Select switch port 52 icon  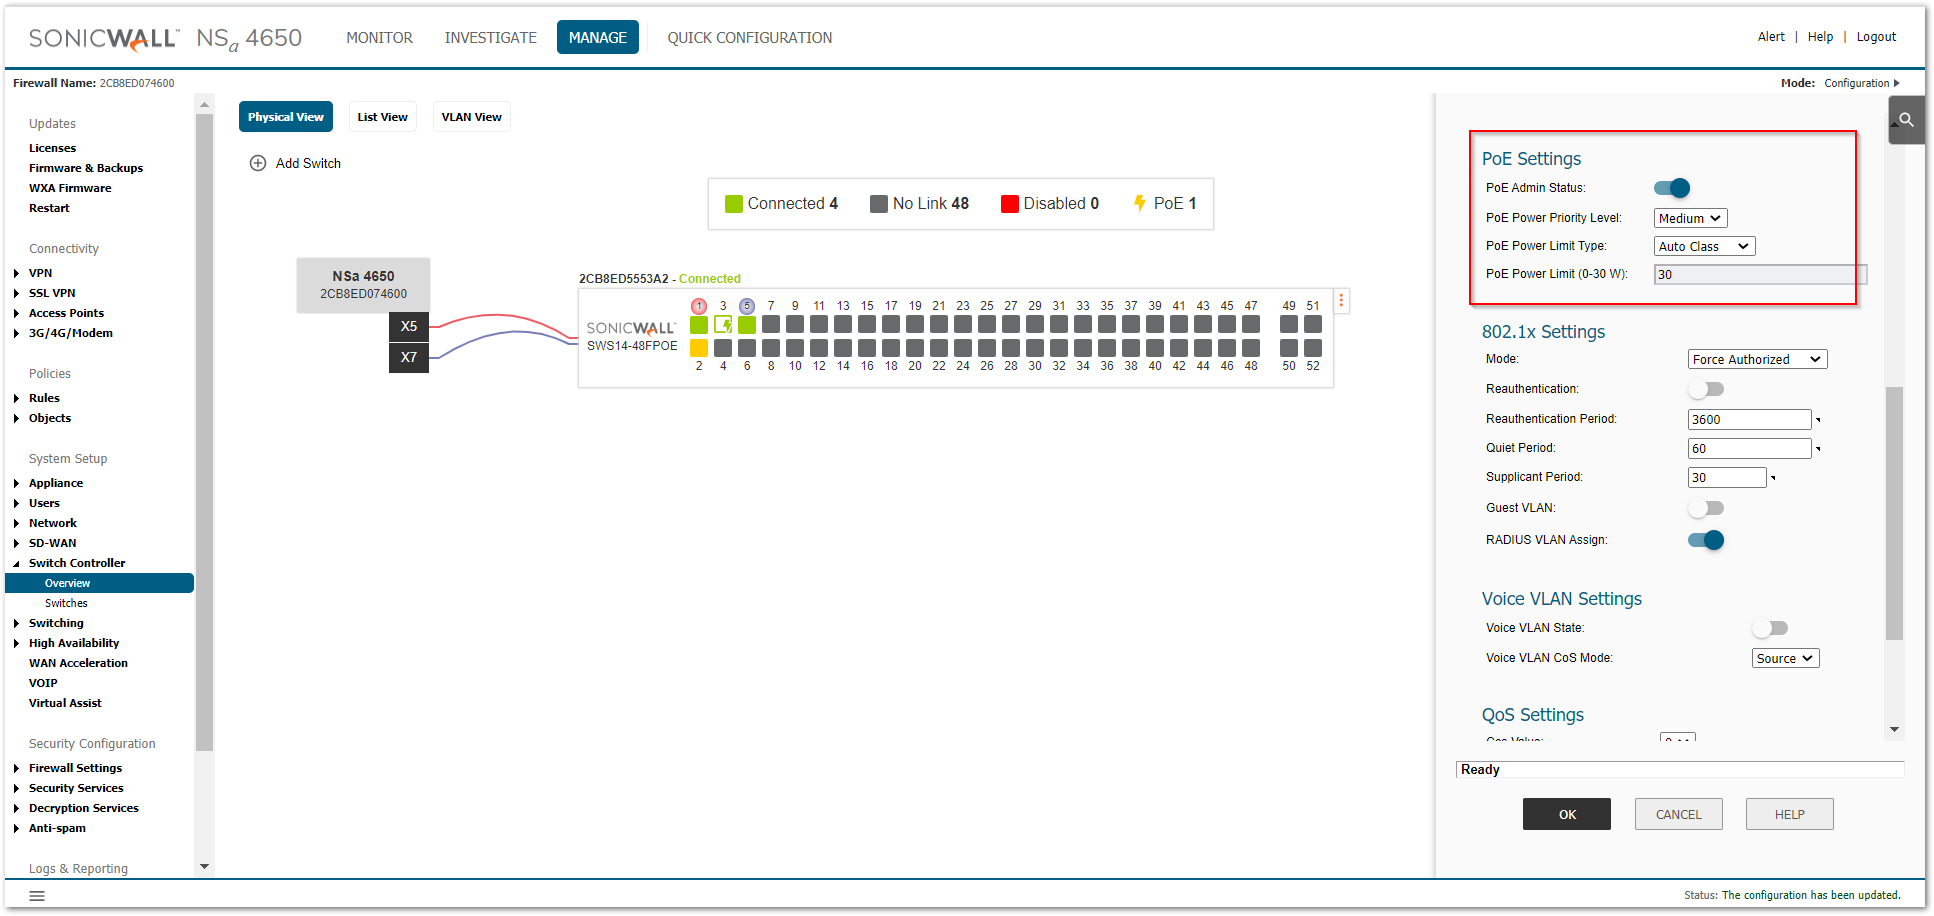[1313, 348]
